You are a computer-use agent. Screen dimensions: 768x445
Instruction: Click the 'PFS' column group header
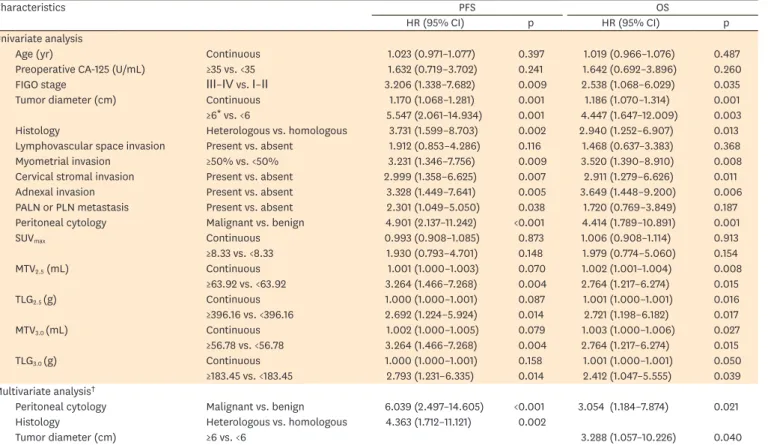pos(467,8)
